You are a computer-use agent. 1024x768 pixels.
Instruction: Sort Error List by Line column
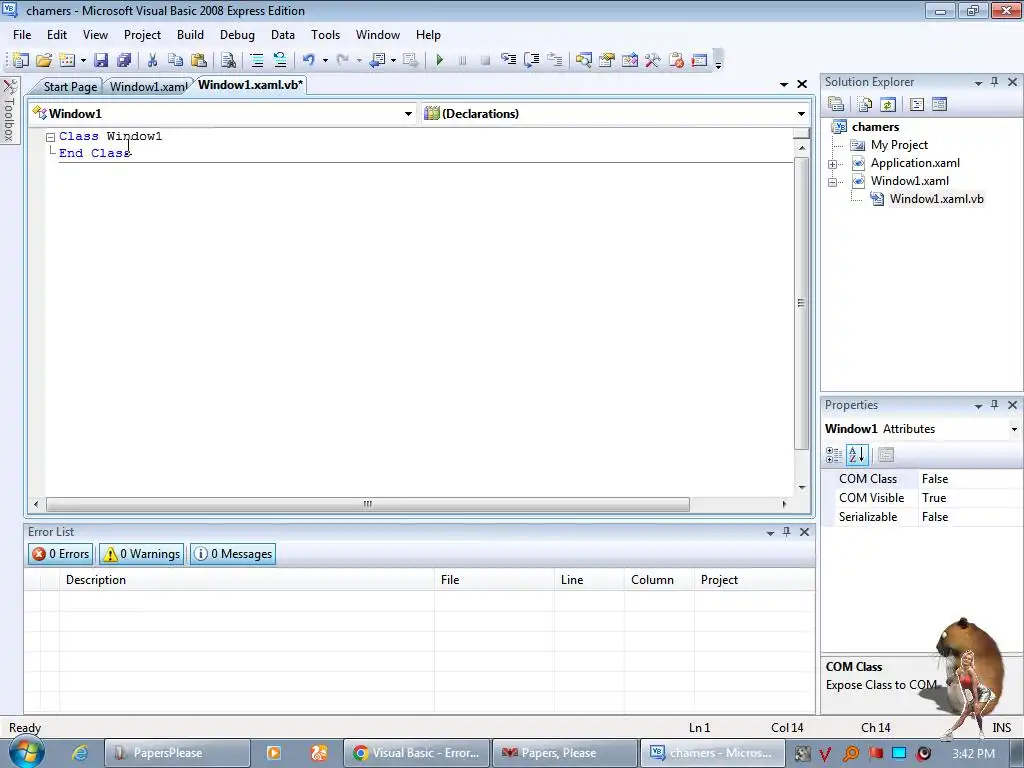point(589,580)
